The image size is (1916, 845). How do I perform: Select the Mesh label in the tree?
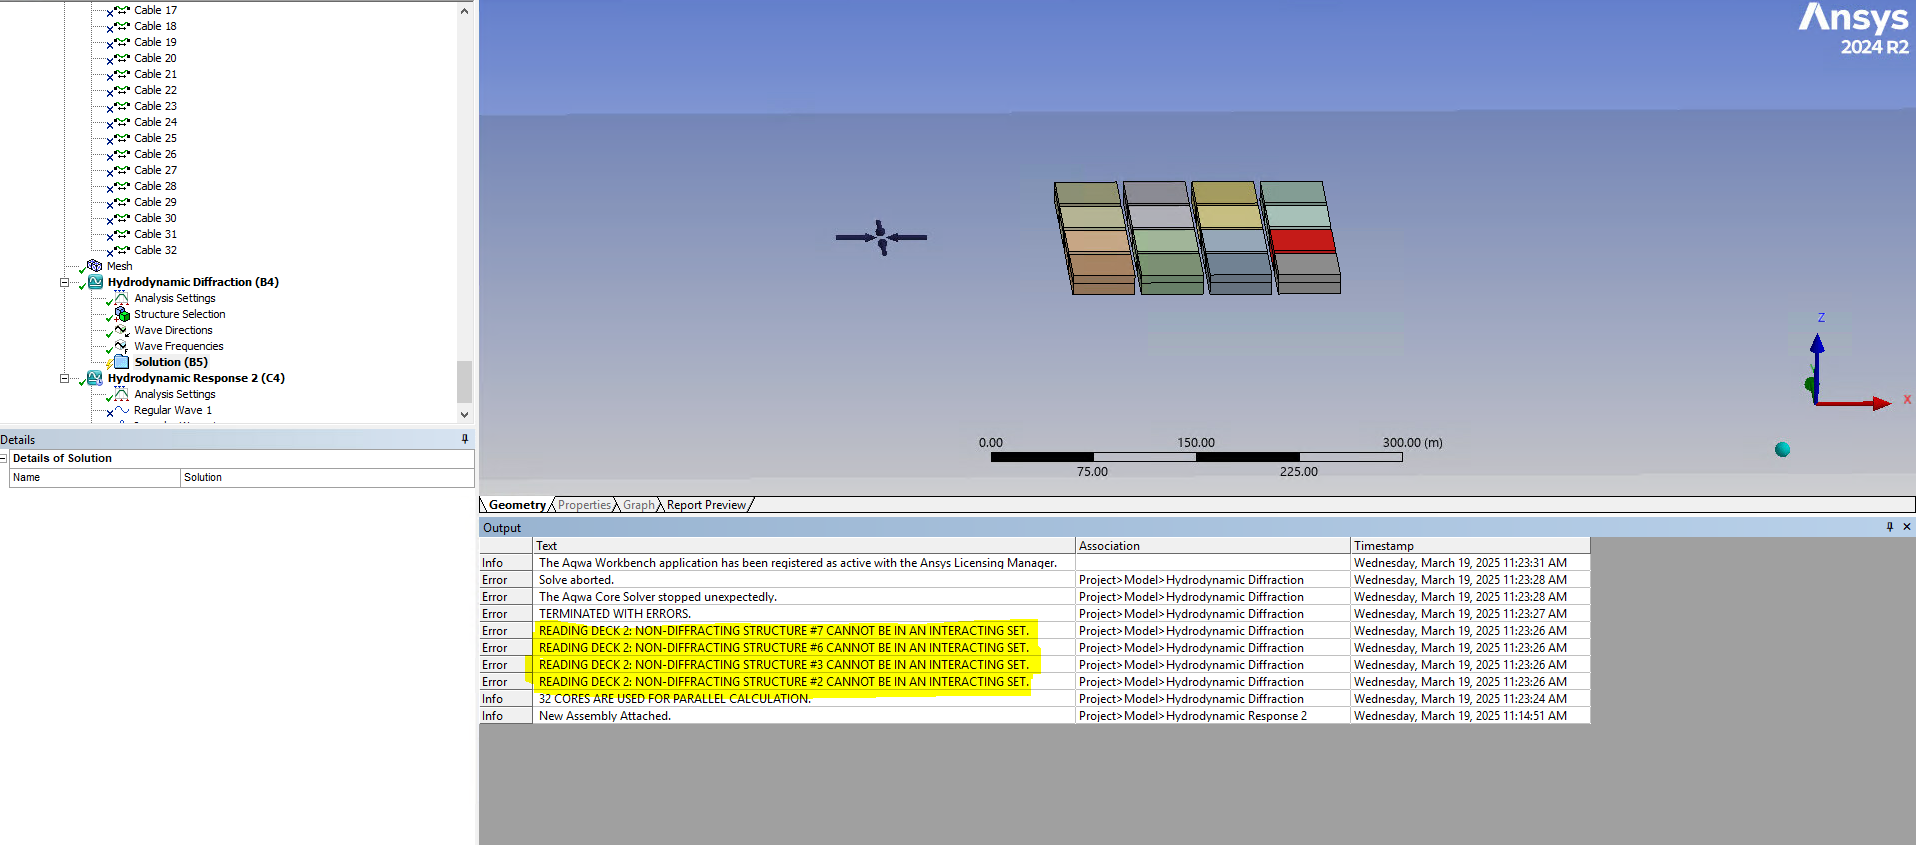tap(119, 266)
